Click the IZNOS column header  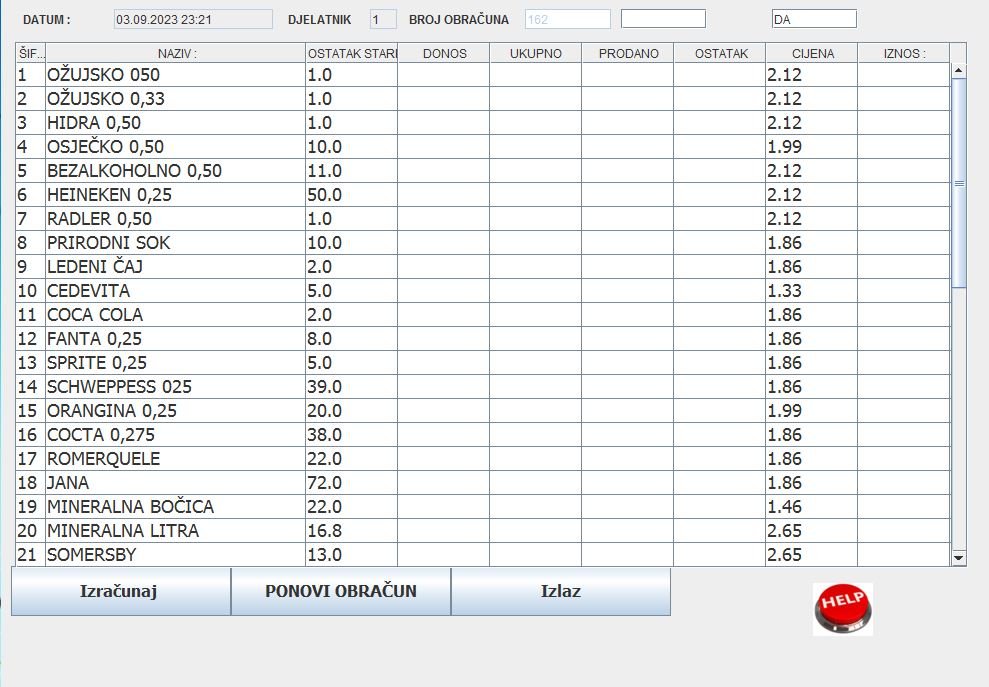coord(903,53)
